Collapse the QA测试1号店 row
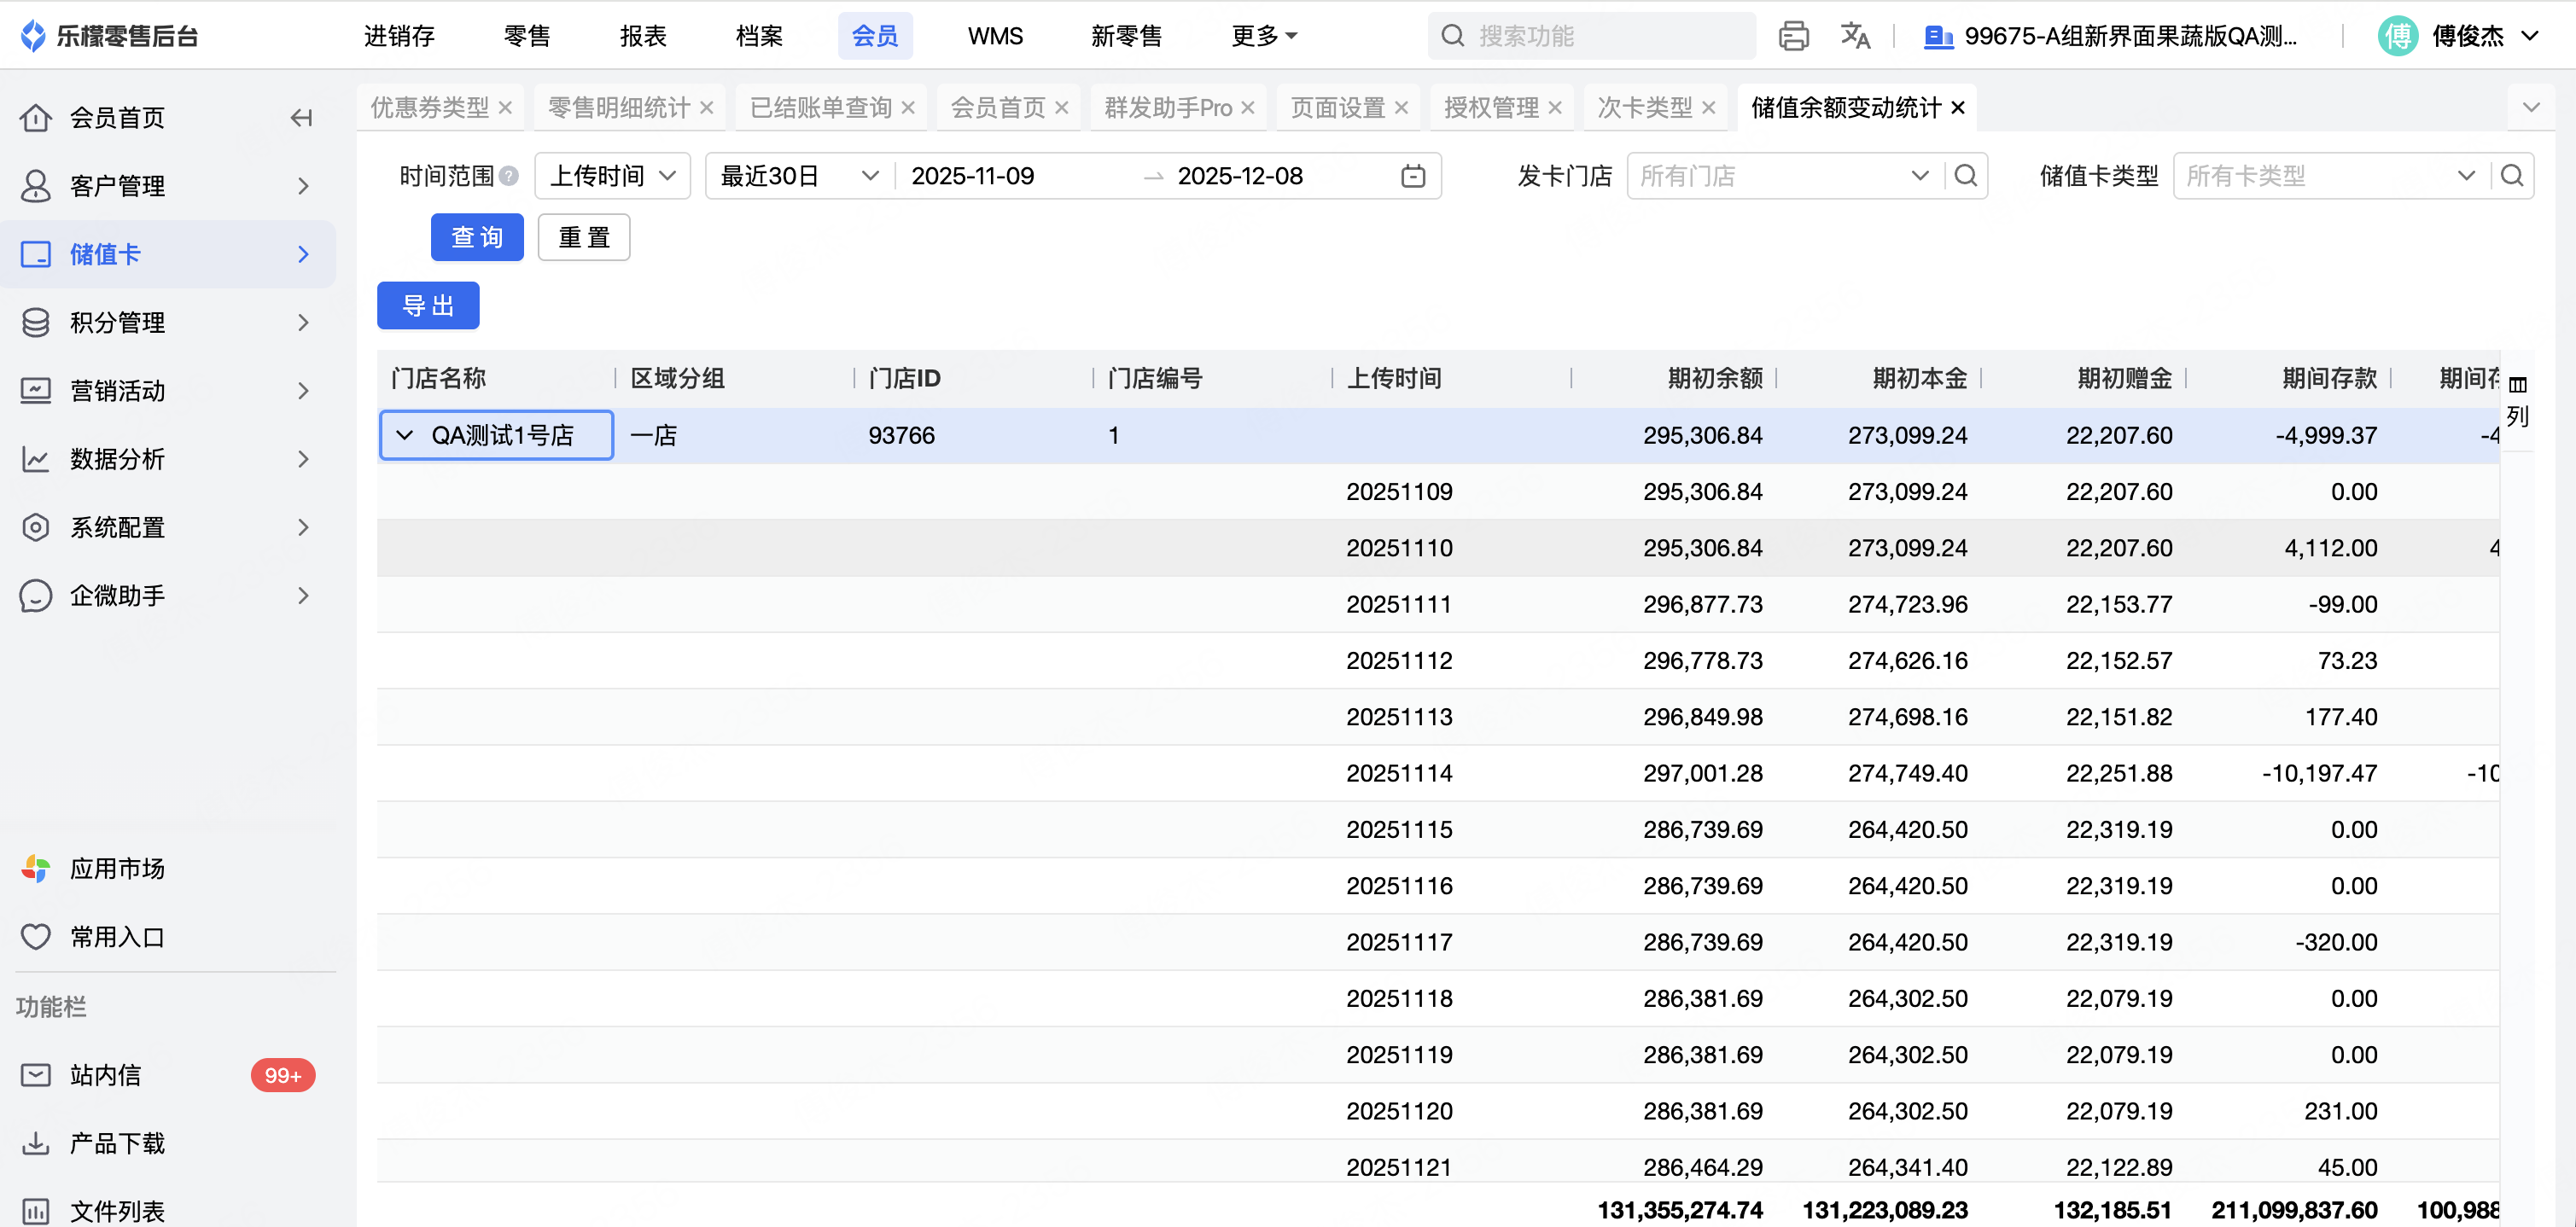This screenshot has width=2576, height=1227. 405,435
